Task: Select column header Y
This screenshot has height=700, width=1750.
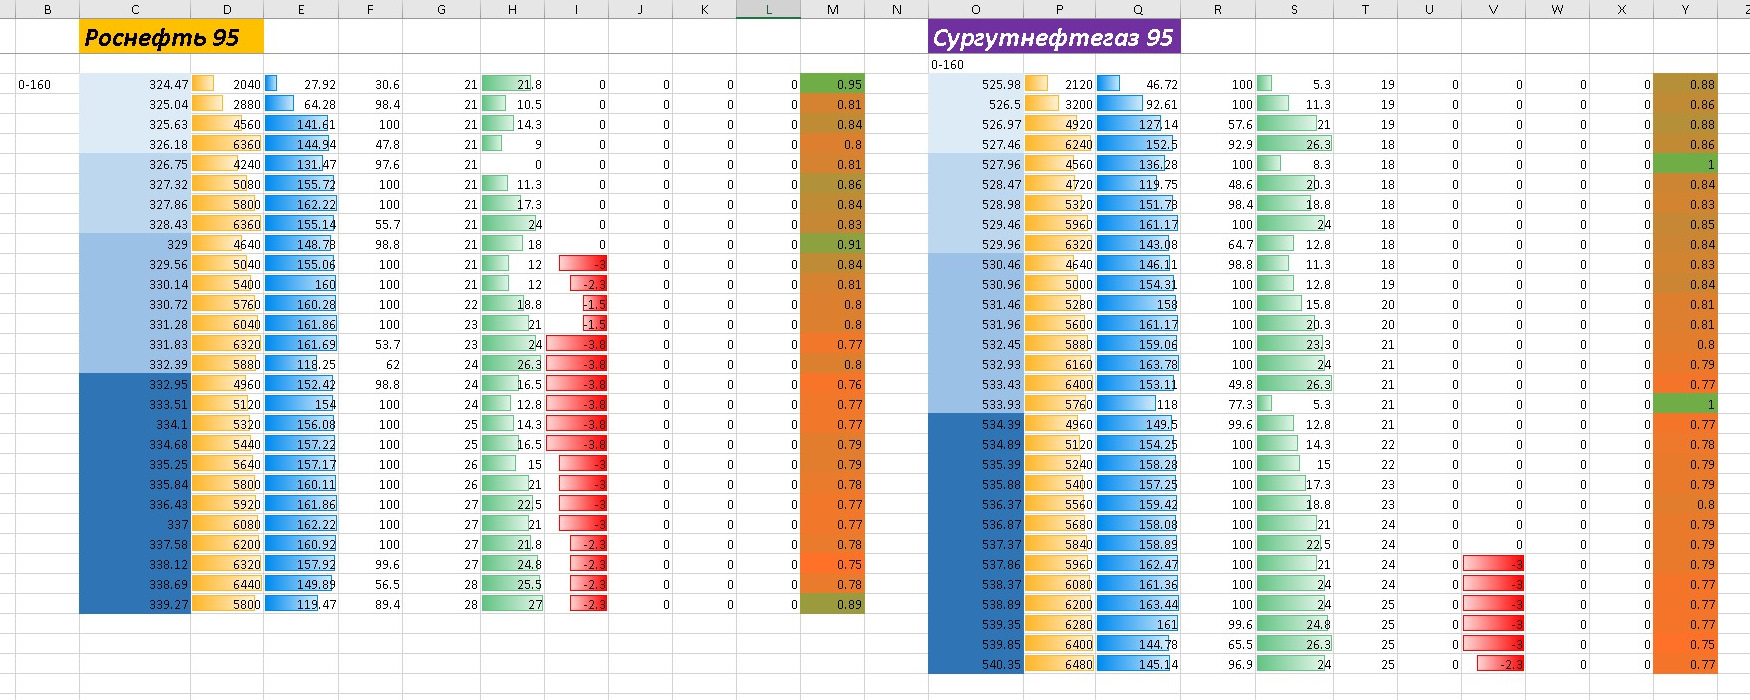Action: point(1685,9)
